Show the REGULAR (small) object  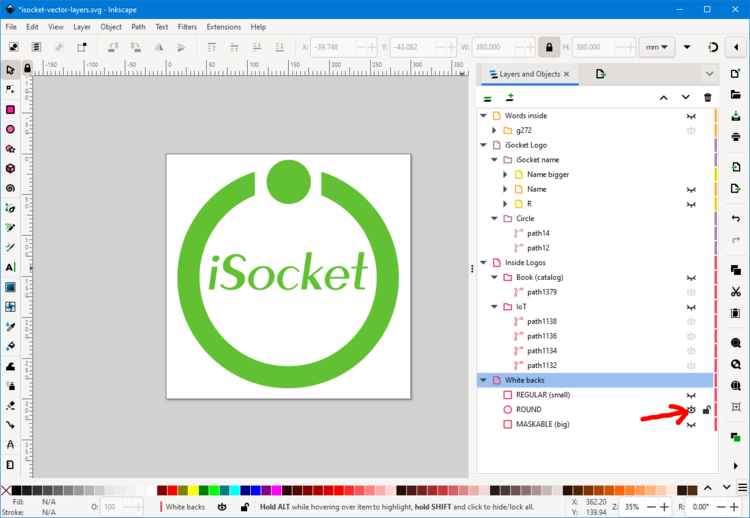[691, 395]
